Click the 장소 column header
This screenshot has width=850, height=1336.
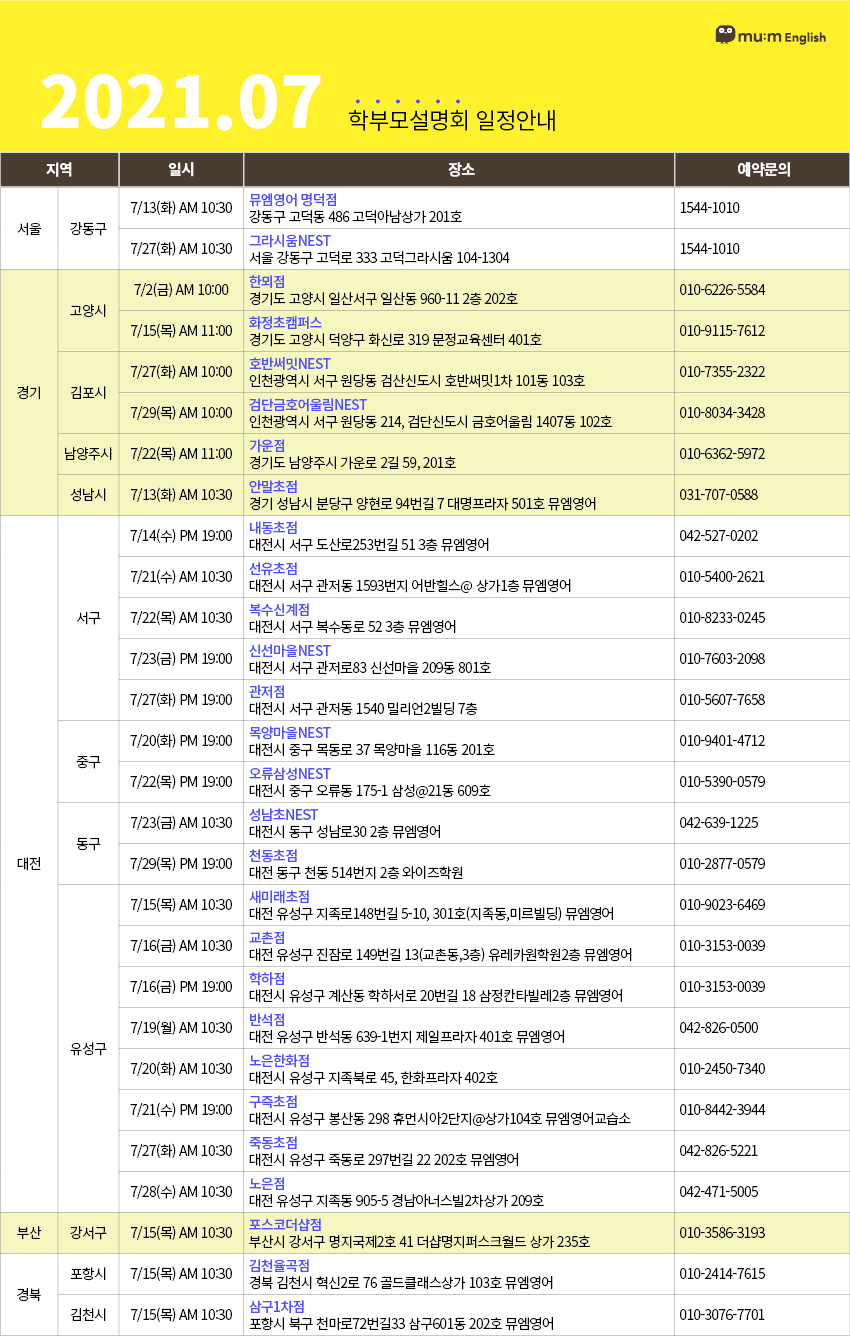(x=459, y=169)
